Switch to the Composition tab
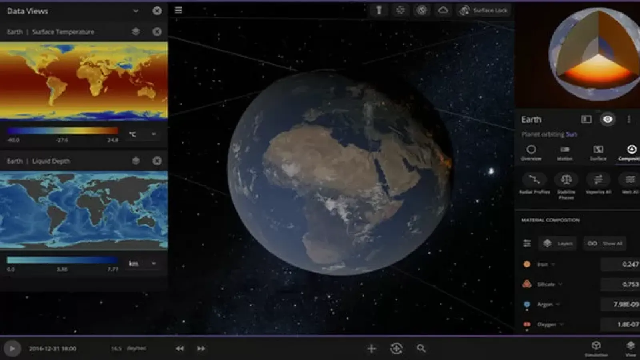 629,153
